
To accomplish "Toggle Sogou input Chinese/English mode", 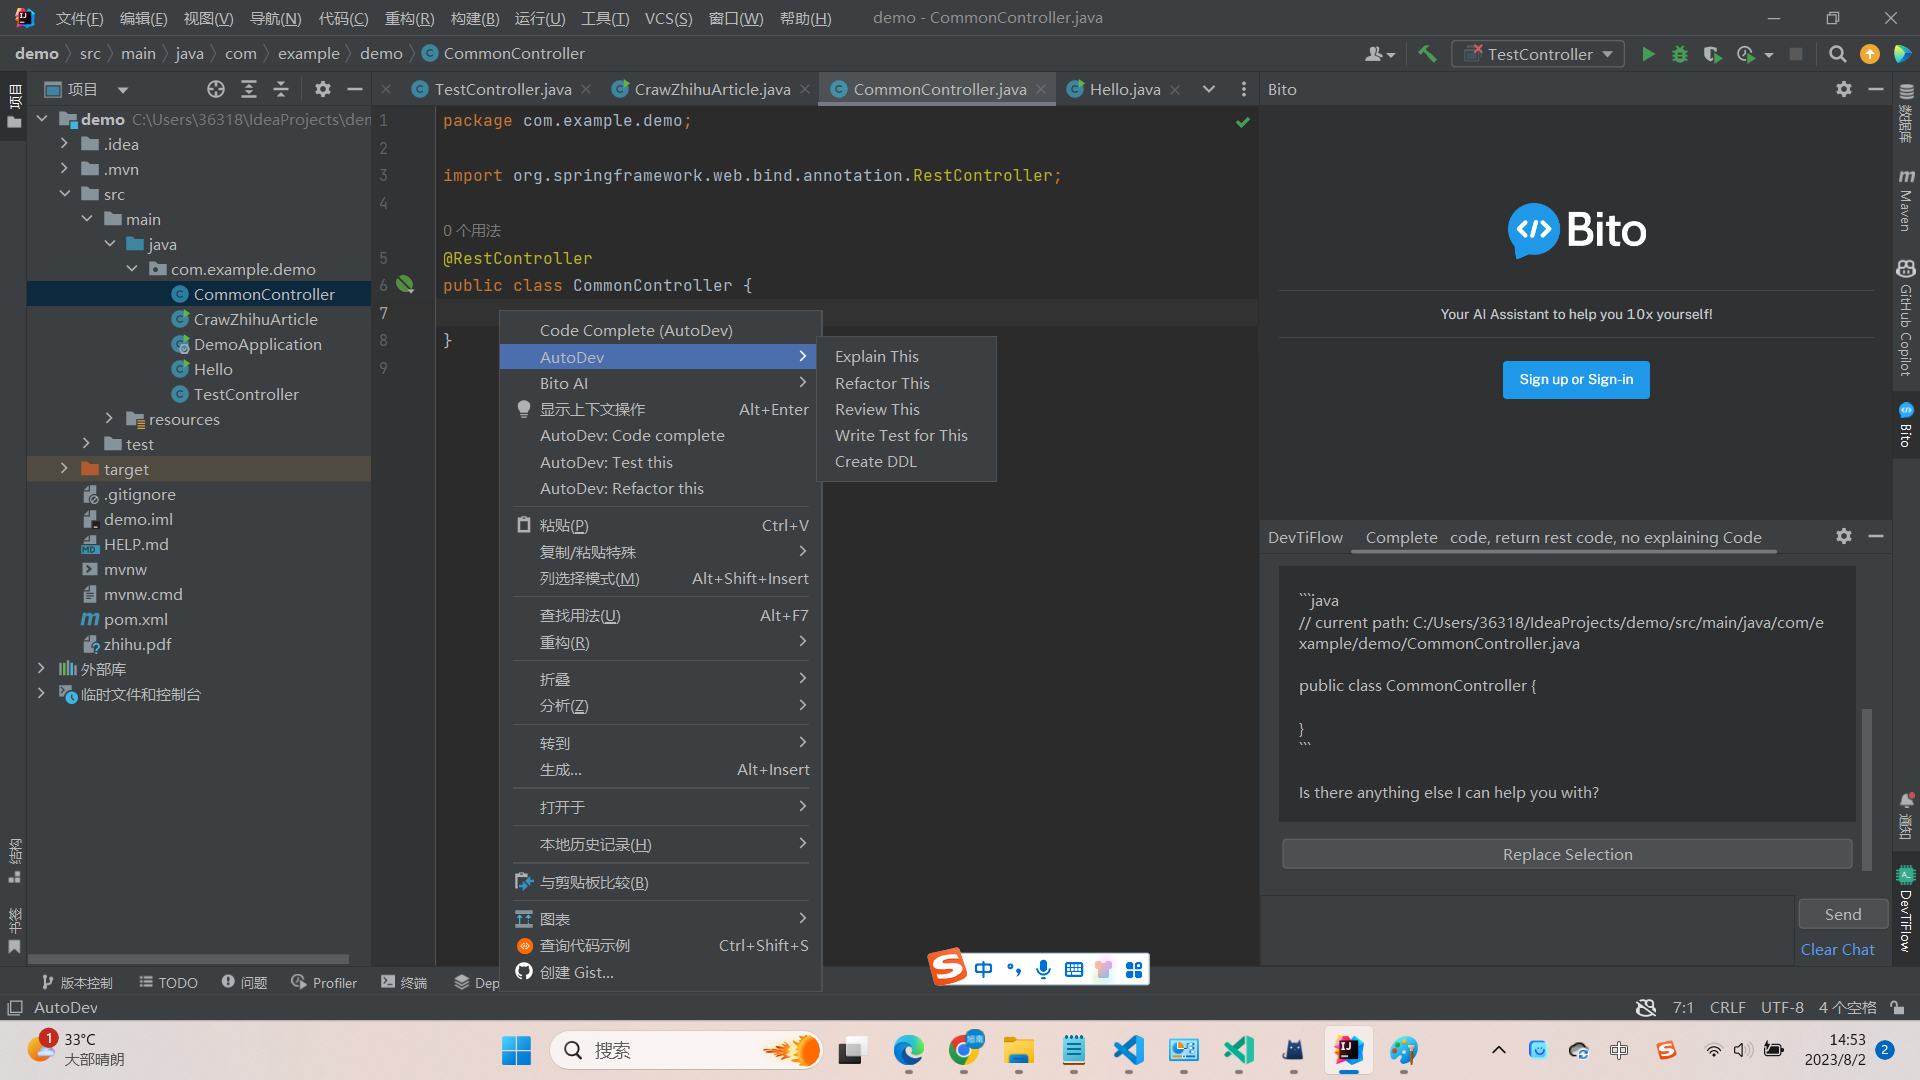I will point(984,969).
